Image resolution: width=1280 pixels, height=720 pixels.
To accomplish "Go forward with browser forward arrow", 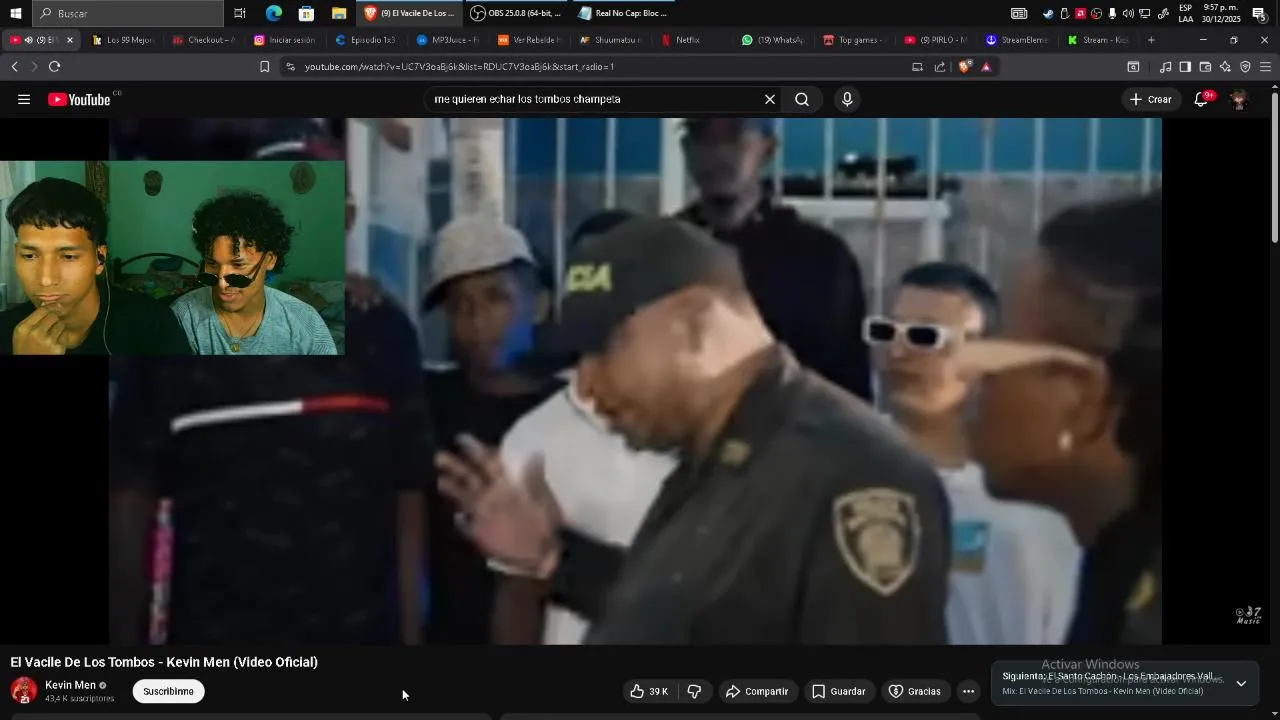I will pyautogui.click(x=34, y=67).
